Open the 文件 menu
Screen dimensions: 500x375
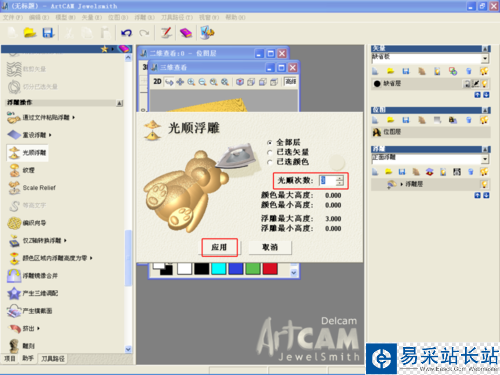tap(13, 17)
